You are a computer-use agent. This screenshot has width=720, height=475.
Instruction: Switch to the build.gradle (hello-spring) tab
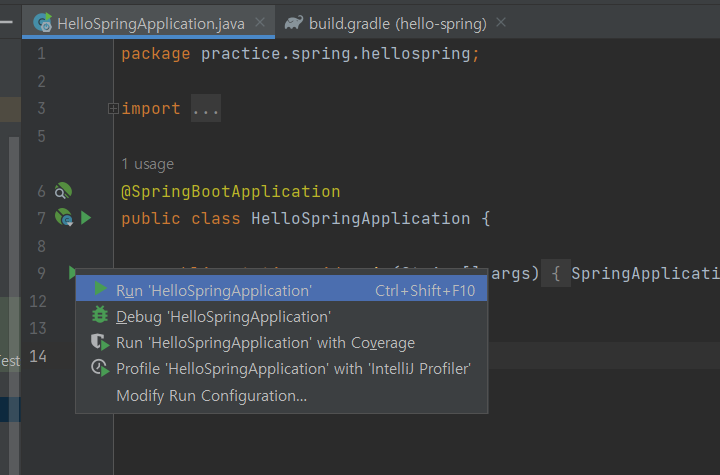[x=398, y=22]
